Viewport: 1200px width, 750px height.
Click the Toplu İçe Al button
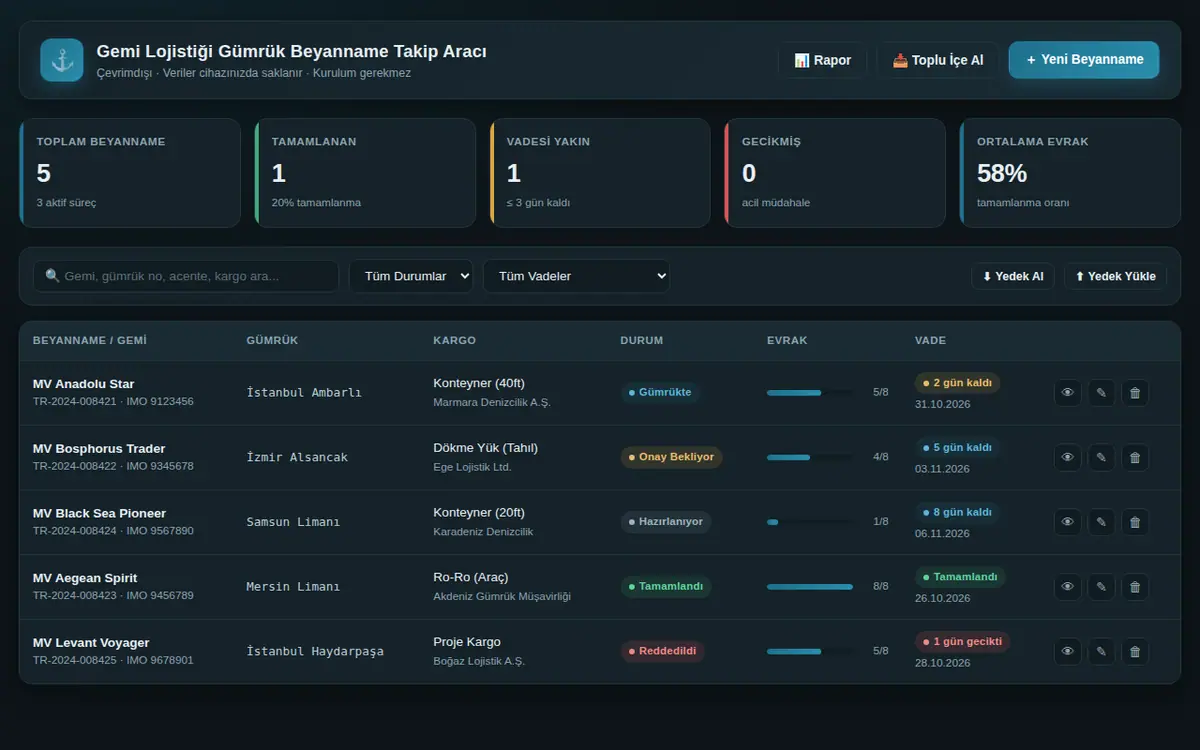pyautogui.click(x=938, y=60)
